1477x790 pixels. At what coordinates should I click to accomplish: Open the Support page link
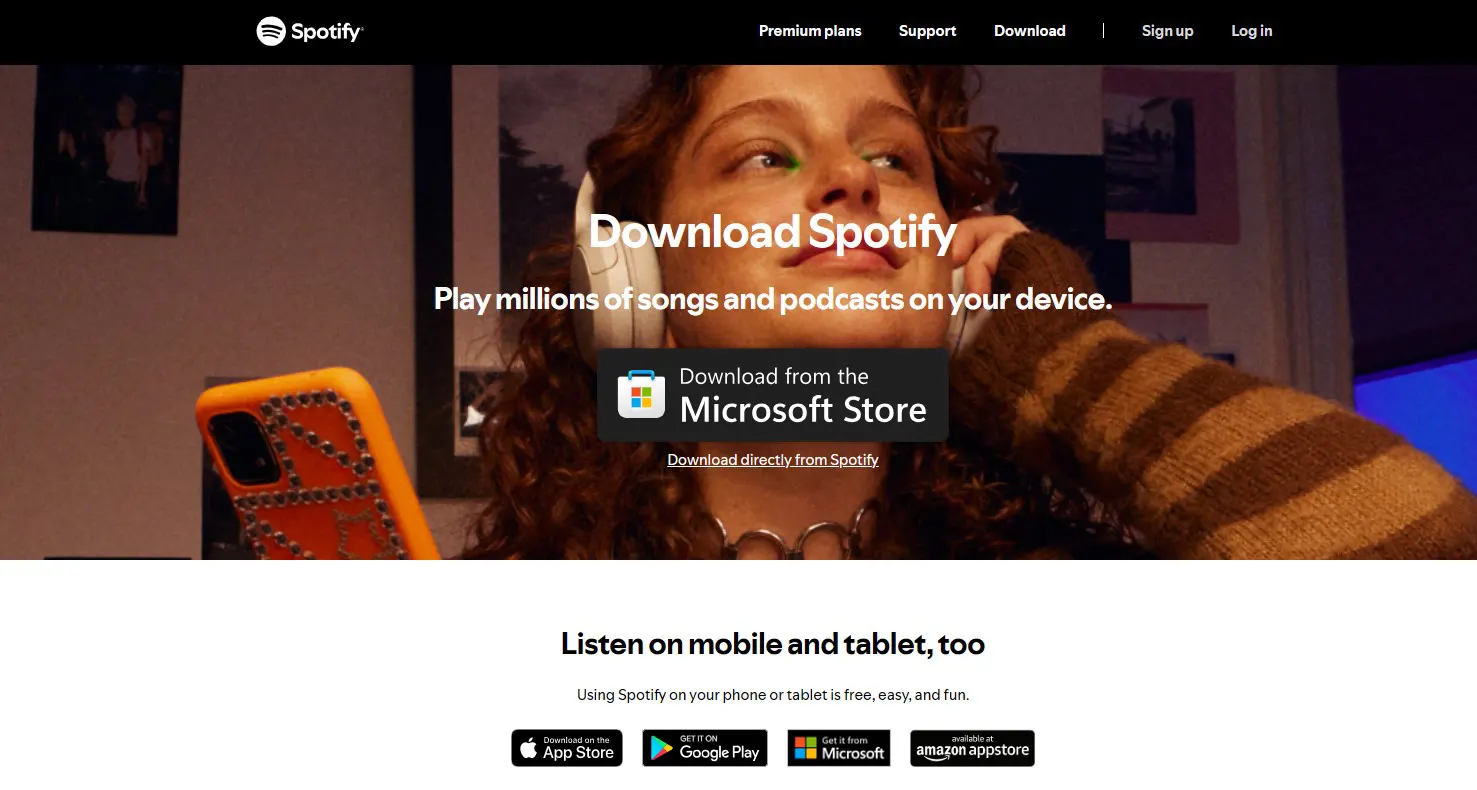[927, 31]
